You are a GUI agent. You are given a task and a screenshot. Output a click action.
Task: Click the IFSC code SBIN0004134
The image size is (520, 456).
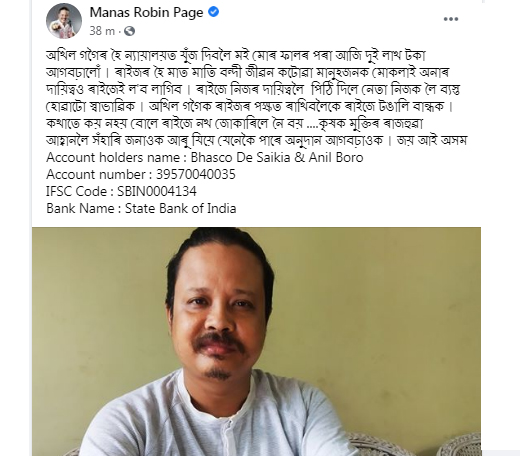pos(157,191)
